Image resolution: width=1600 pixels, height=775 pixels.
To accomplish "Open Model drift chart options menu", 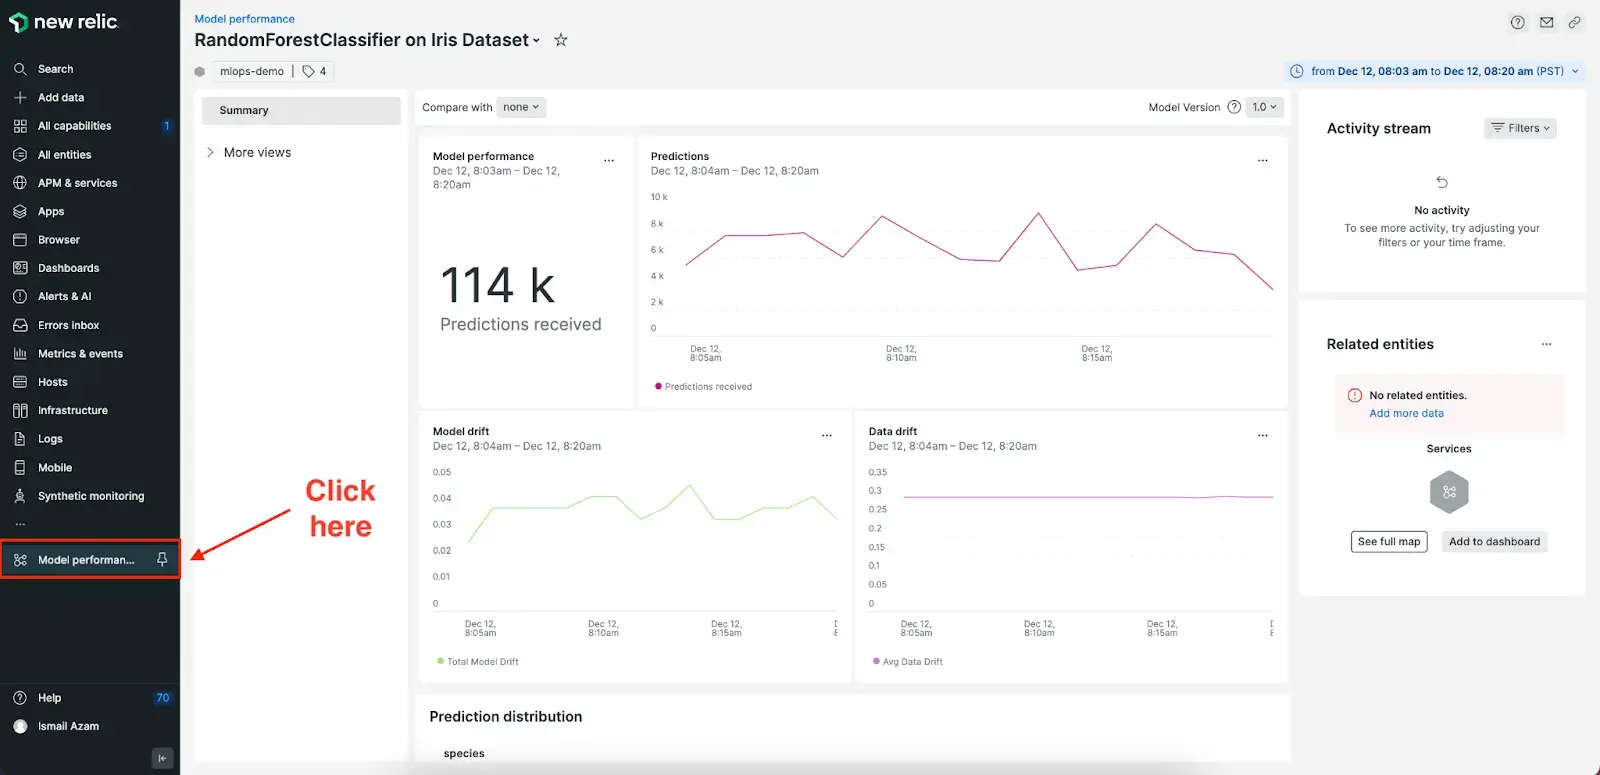I will click(x=827, y=435).
